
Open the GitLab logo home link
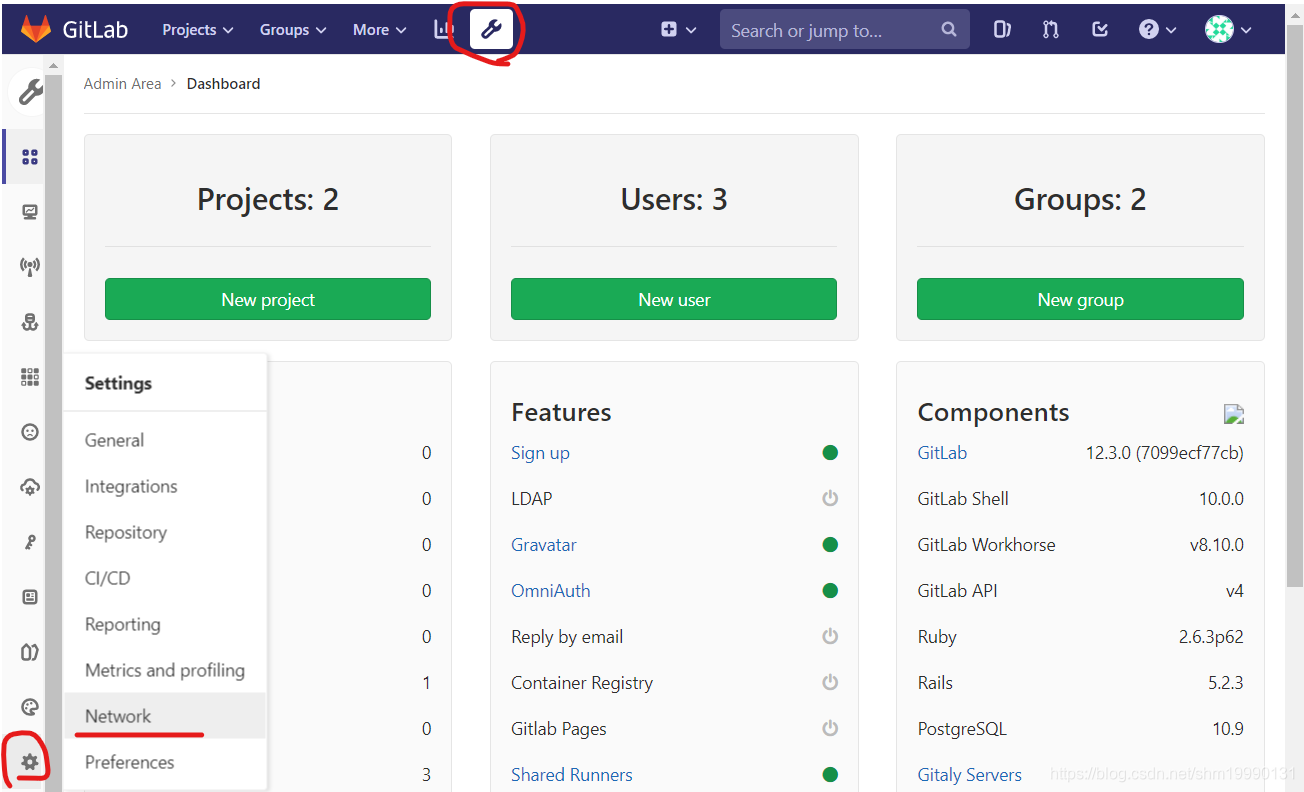tap(75, 29)
